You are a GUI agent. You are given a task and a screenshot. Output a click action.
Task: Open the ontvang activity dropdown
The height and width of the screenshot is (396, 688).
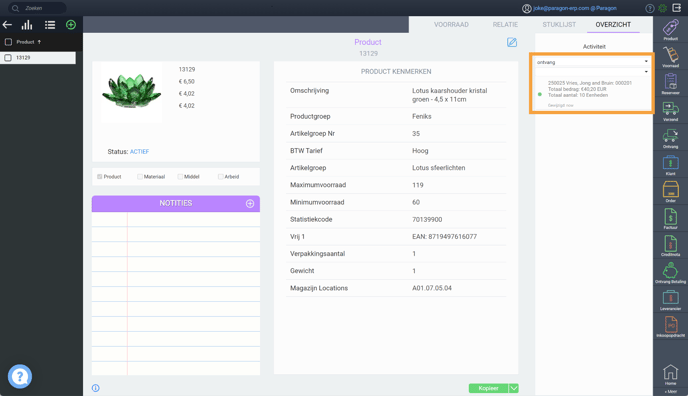click(592, 62)
